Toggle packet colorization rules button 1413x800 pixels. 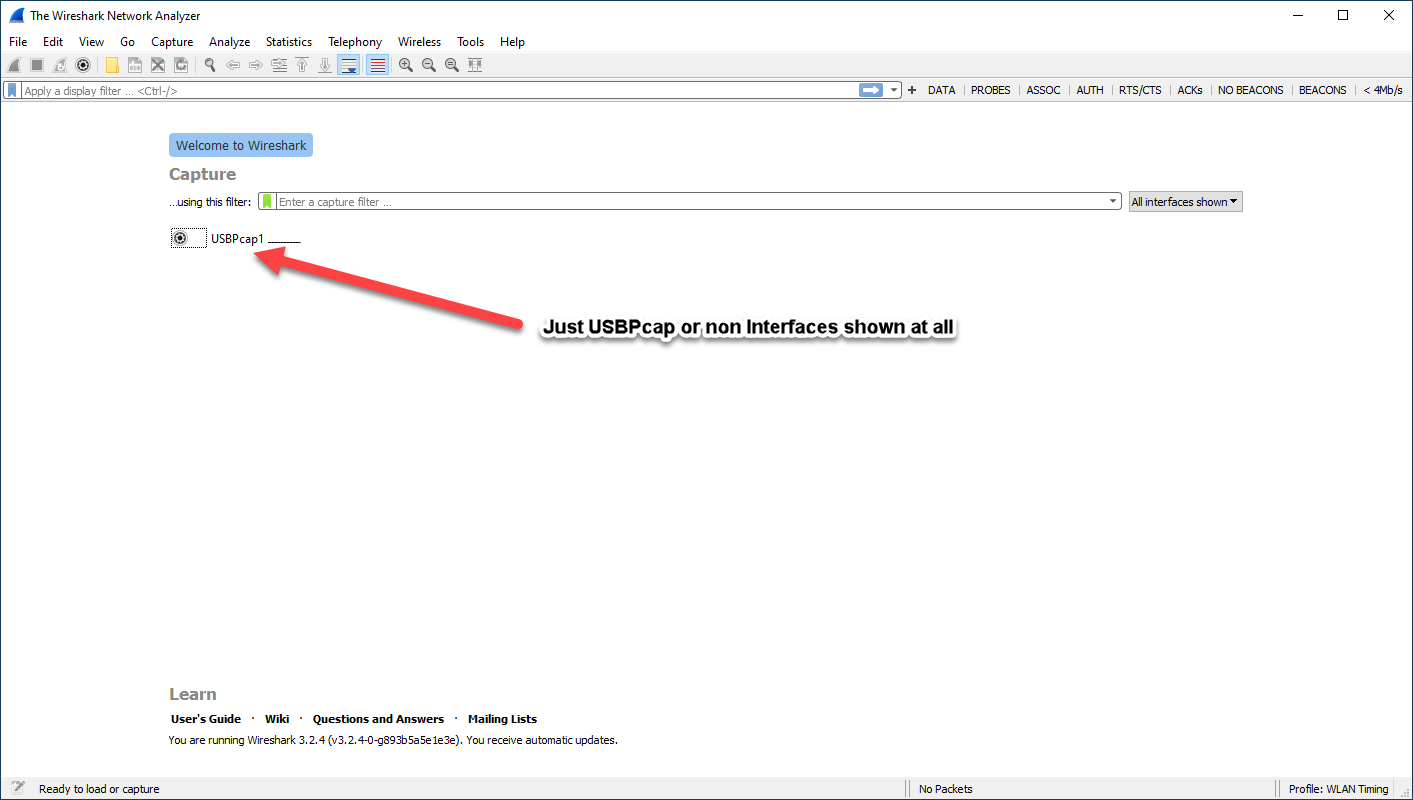(x=377, y=65)
